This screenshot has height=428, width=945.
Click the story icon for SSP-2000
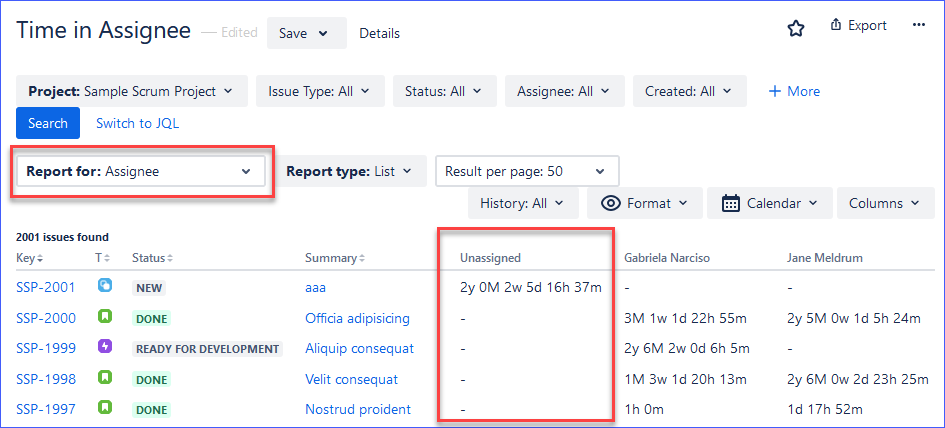(x=105, y=316)
